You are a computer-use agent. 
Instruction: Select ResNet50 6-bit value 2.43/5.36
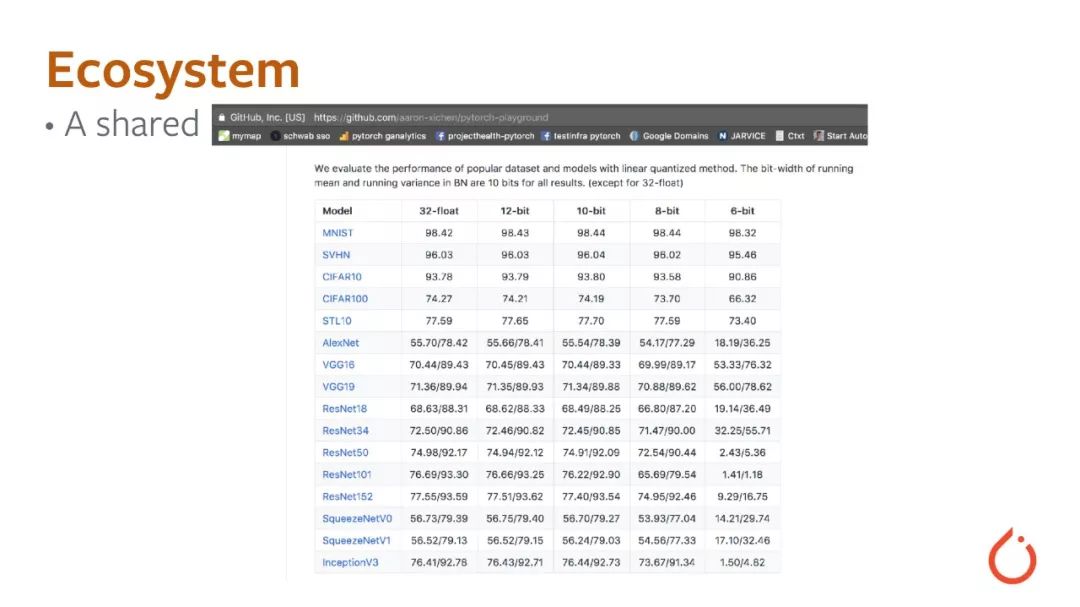(x=742, y=453)
